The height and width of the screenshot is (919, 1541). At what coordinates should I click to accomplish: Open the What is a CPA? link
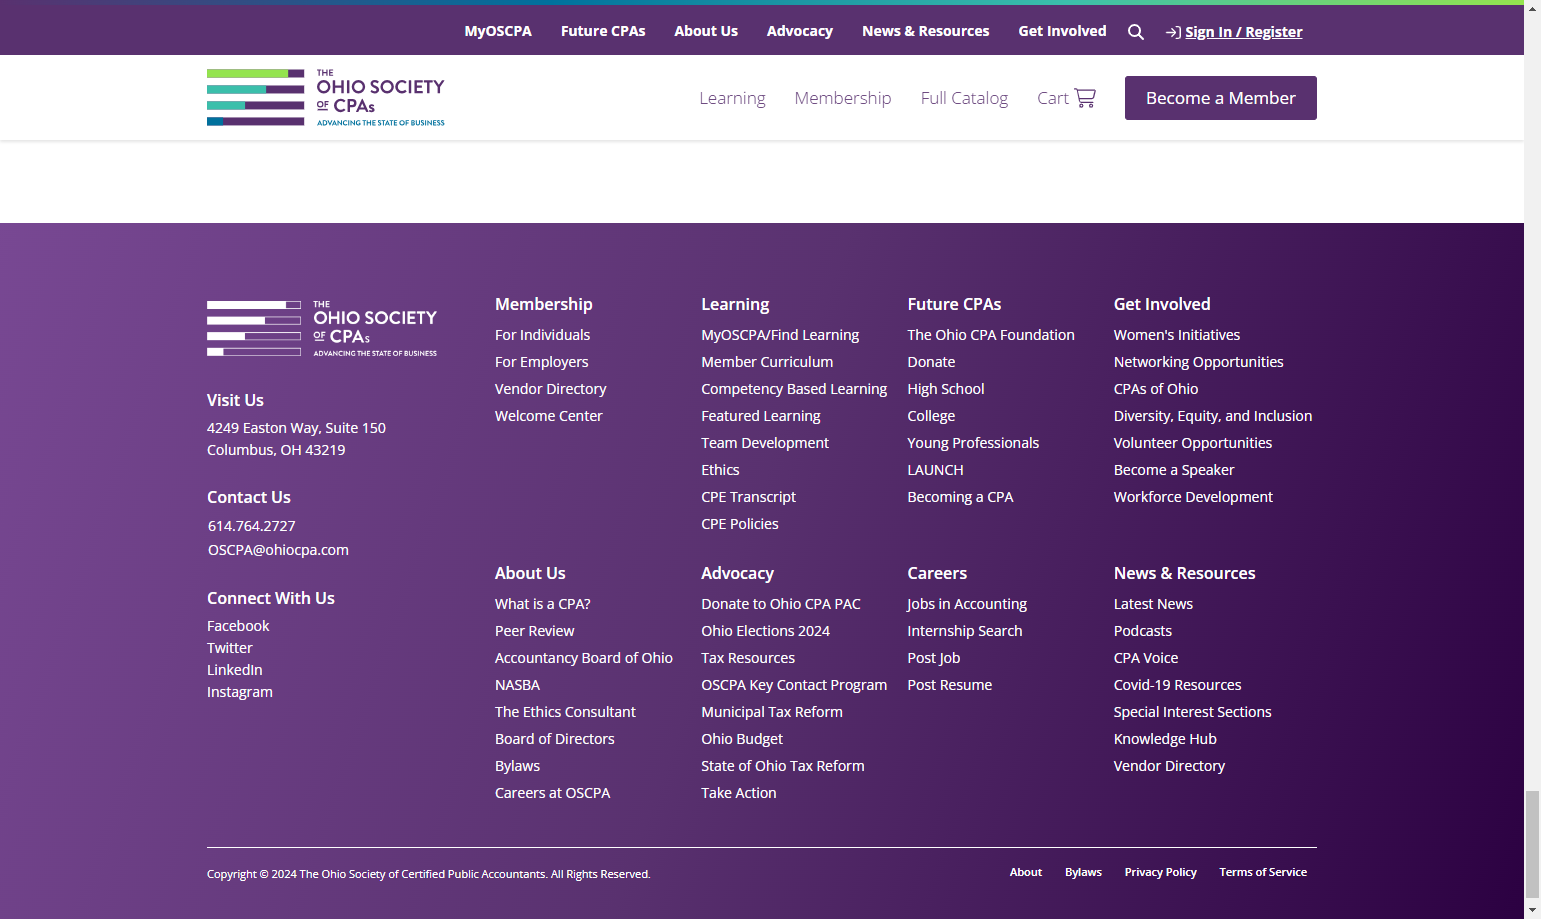coord(543,604)
